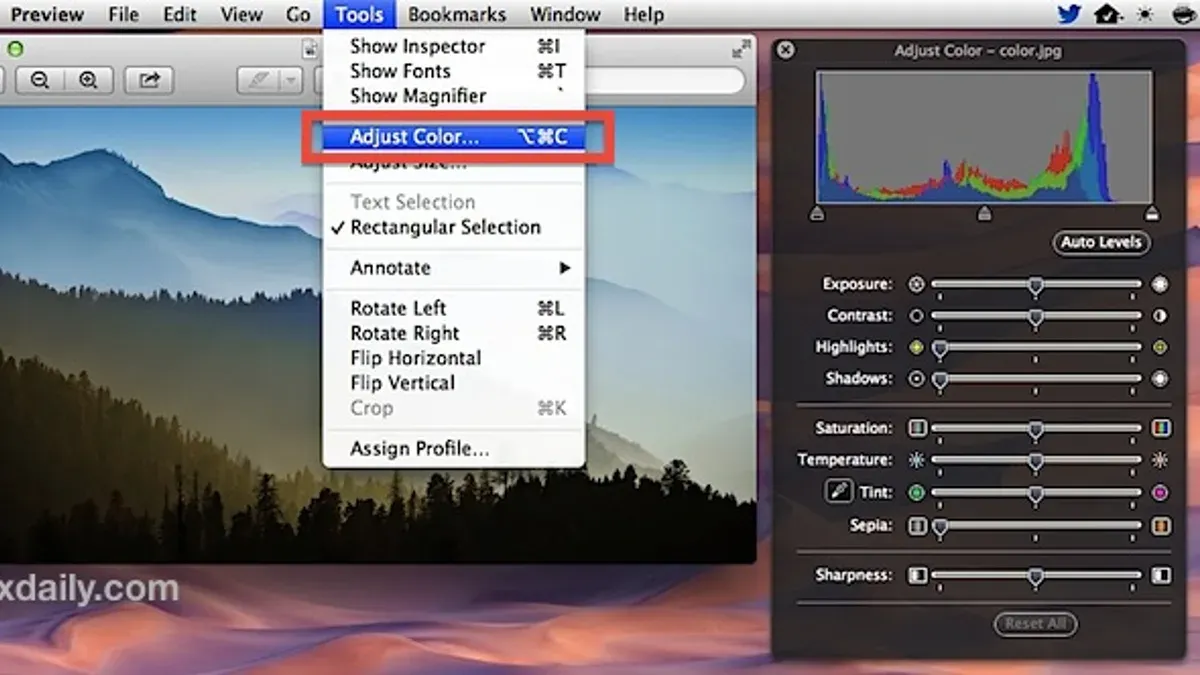Image resolution: width=1200 pixels, height=675 pixels.
Task: Open the Help menu
Action: pos(643,14)
